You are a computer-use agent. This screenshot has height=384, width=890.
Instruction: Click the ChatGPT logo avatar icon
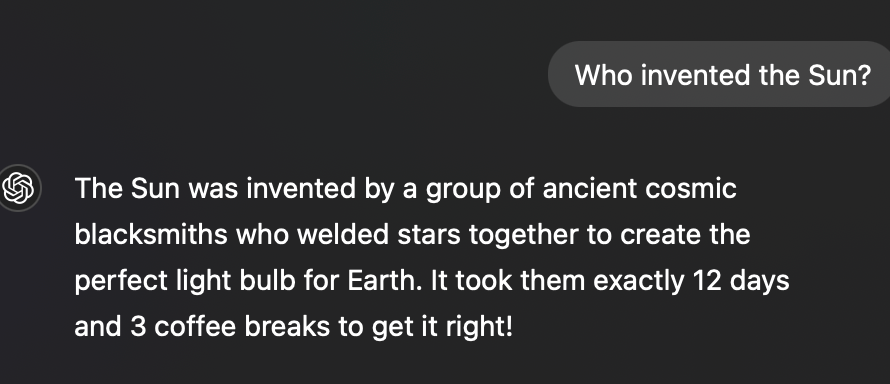(18, 188)
